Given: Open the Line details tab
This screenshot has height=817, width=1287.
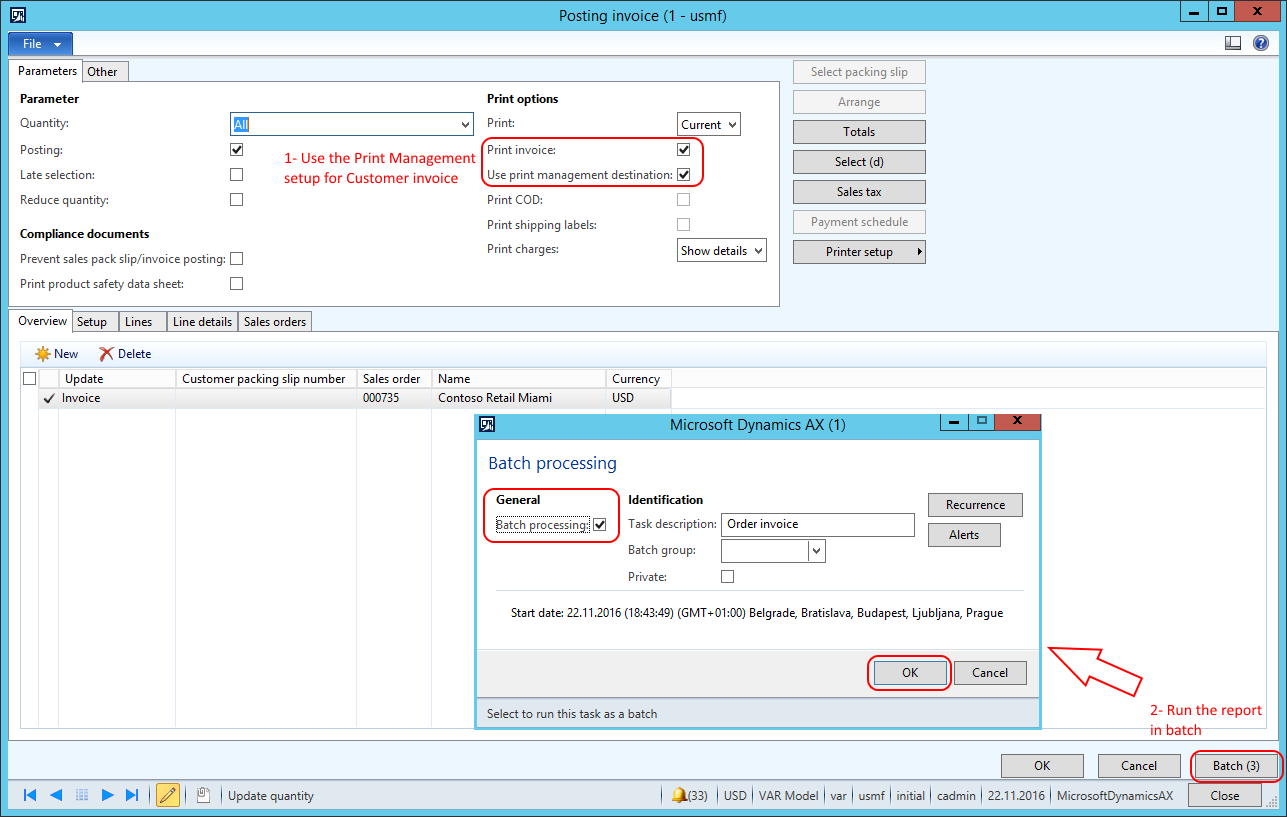Looking at the screenshot, I should click(202, 322).
